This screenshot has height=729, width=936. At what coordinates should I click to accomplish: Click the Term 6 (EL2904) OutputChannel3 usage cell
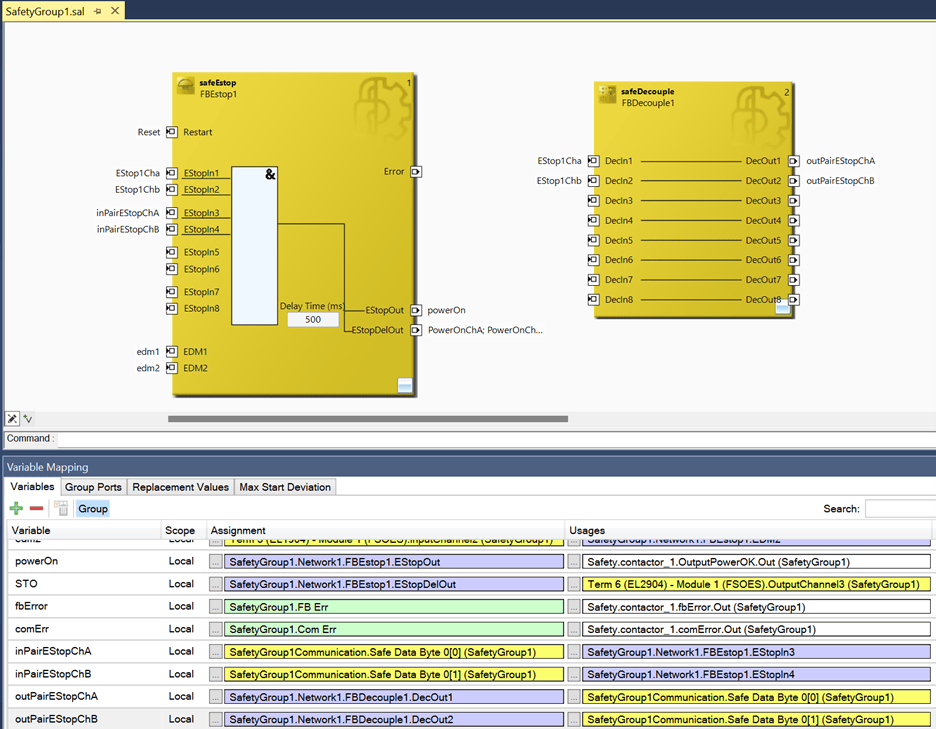756,585
